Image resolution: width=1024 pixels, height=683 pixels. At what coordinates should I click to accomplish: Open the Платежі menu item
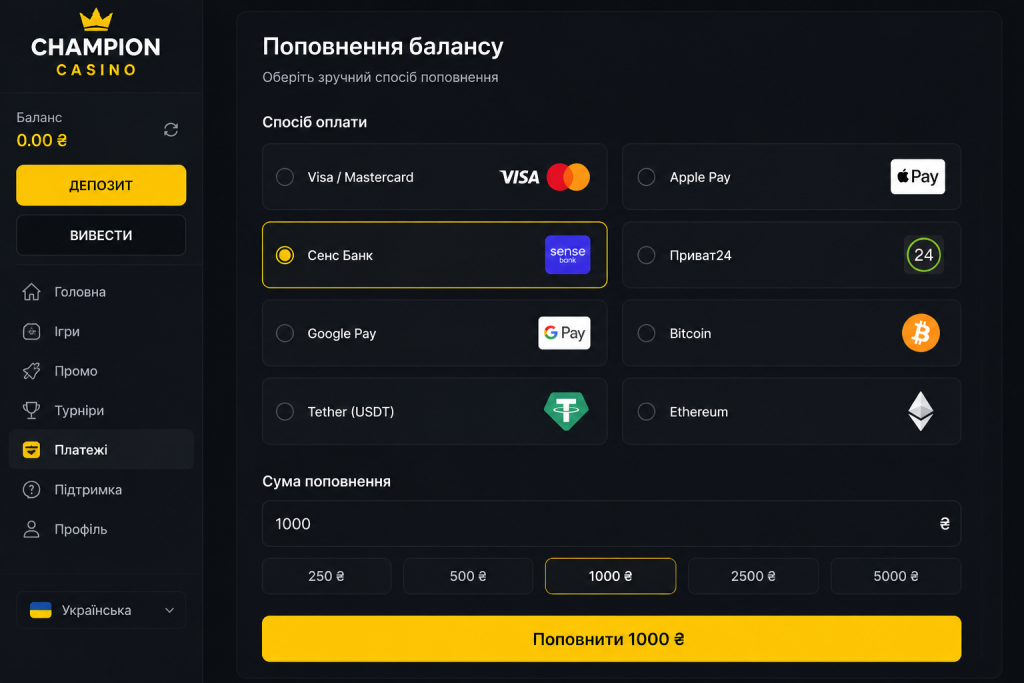[101, 450]
